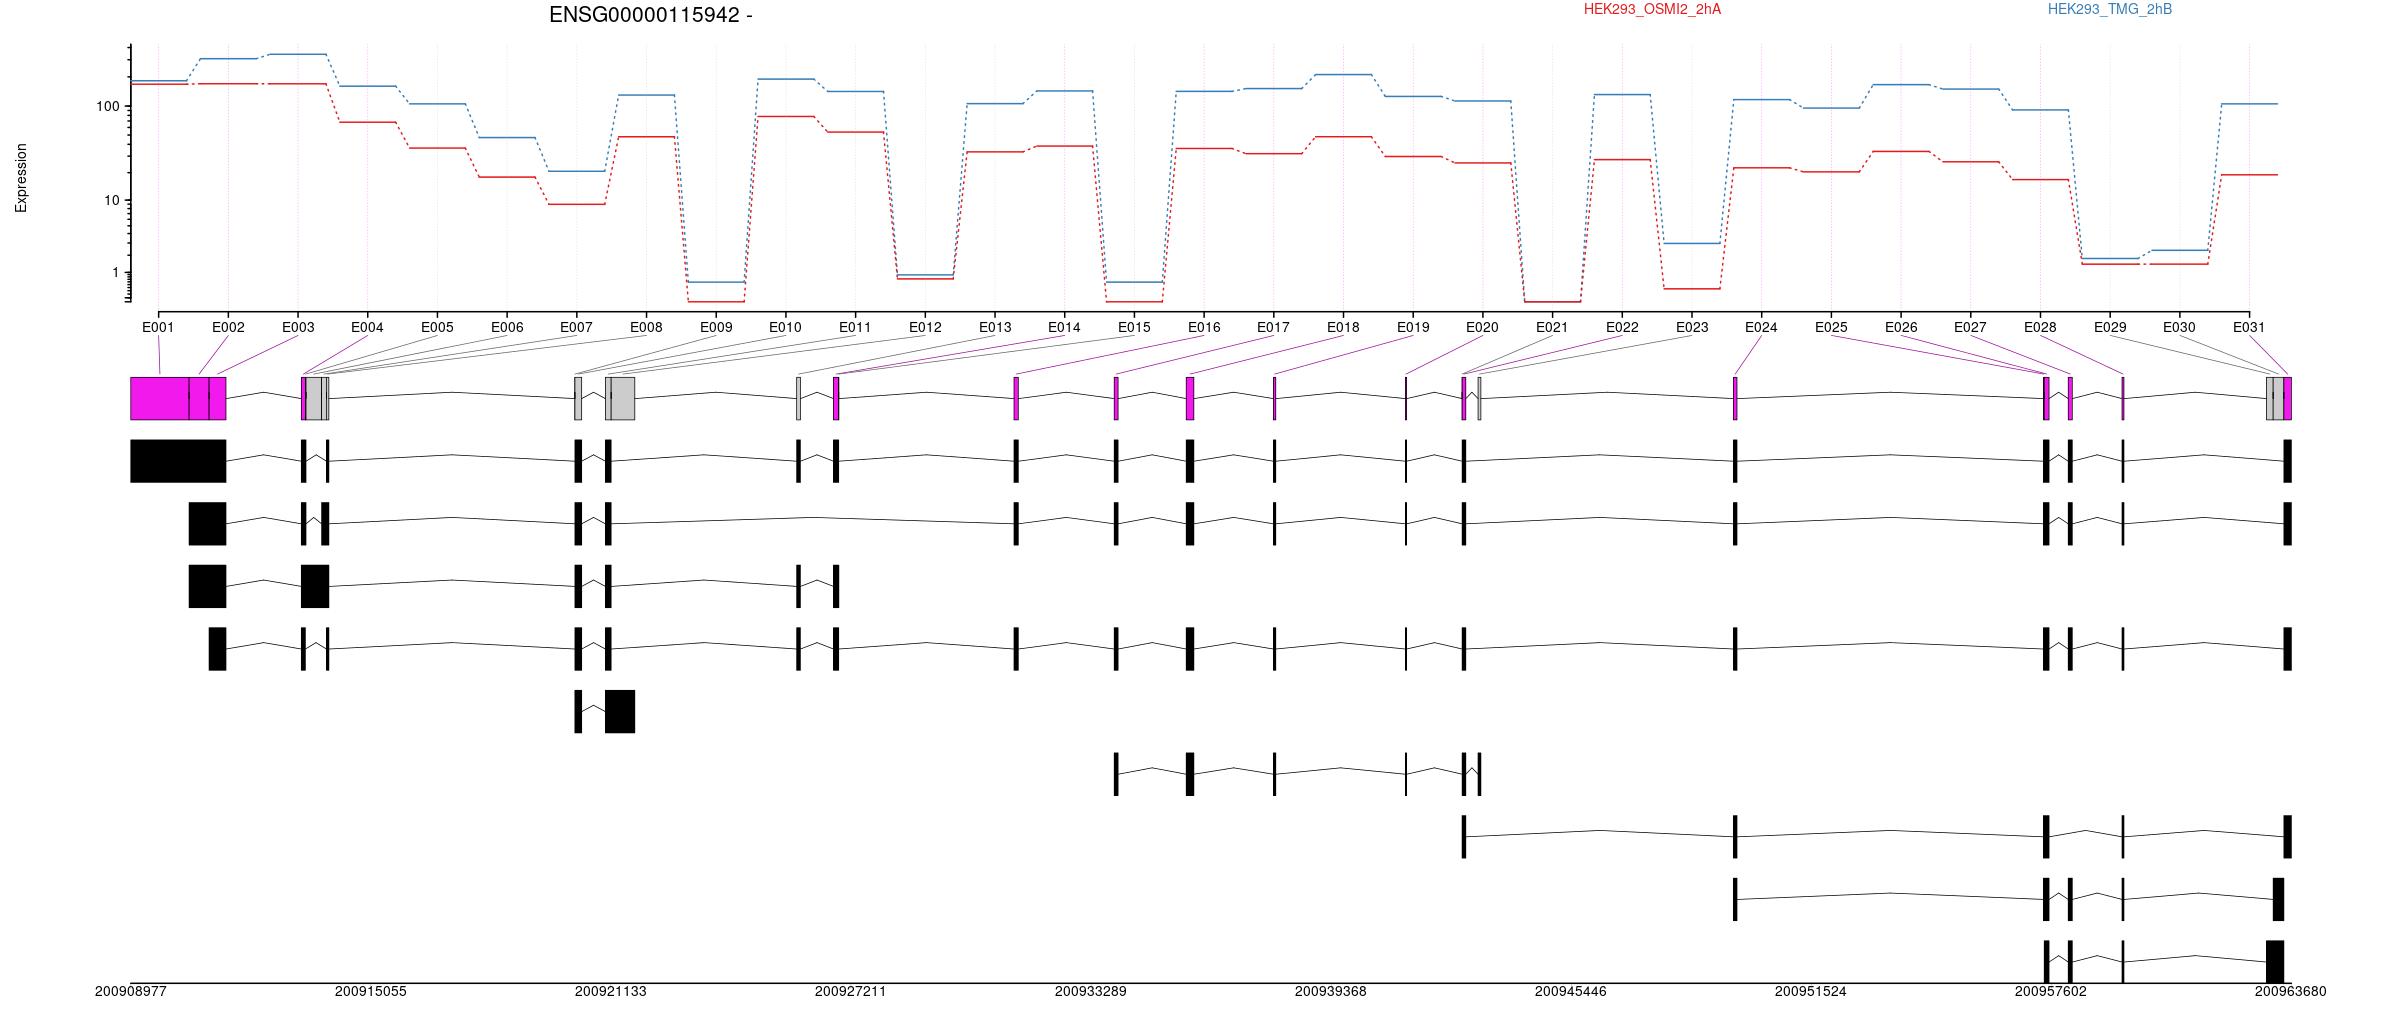Click genomic coordinate 200951524
Image resolution: width=2400 pixels, height=1010 pixels.
(x=1811, y=992)
